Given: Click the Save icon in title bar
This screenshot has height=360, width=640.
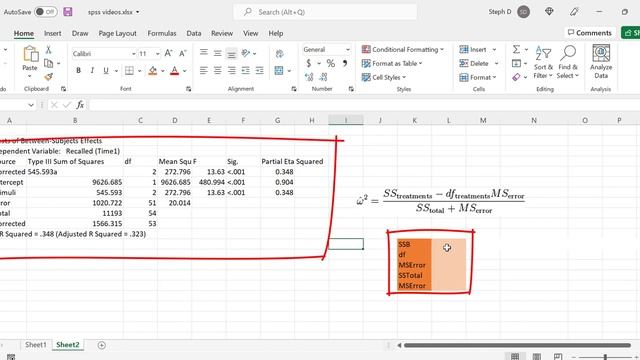Looking at the screenshot, I should [68, 12].
